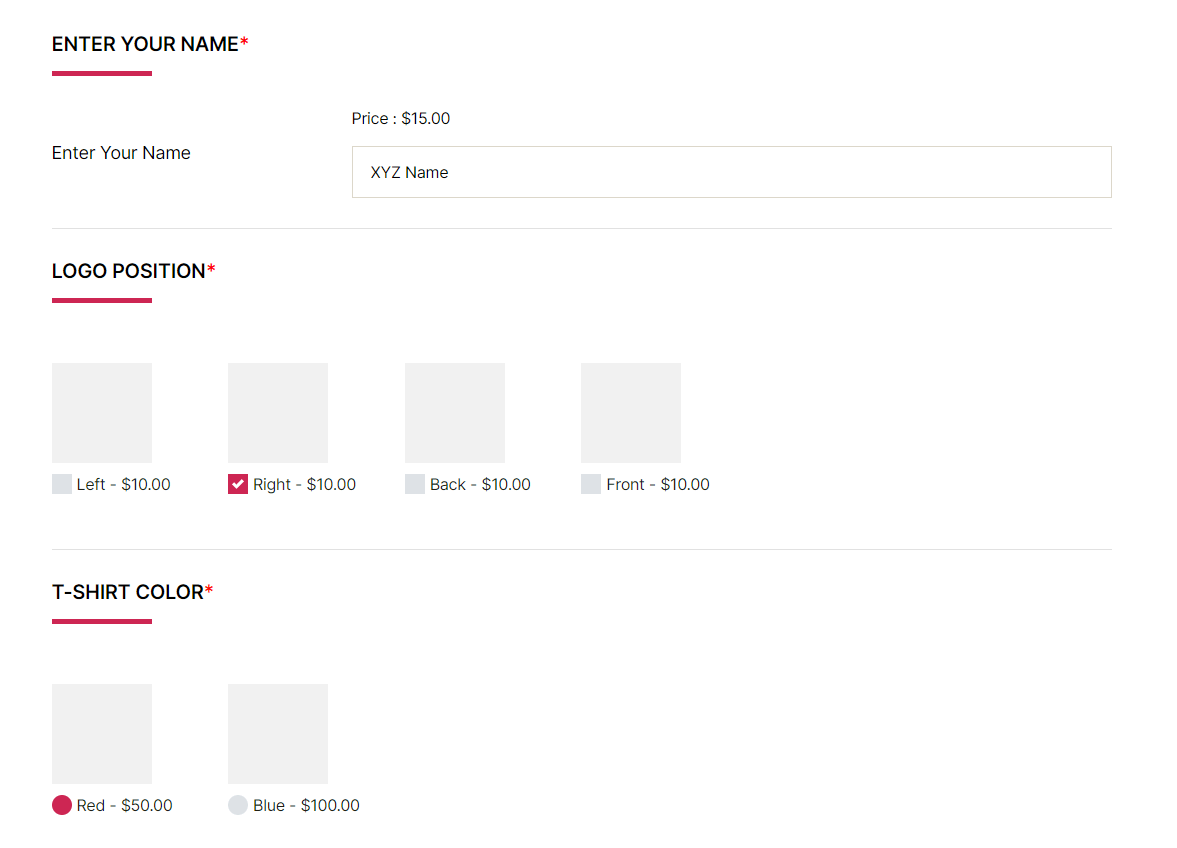The width and height of the screenshot is (1177, 848).
Task: Click the "Back - $10.00" label text
Action: click(480, 485)
